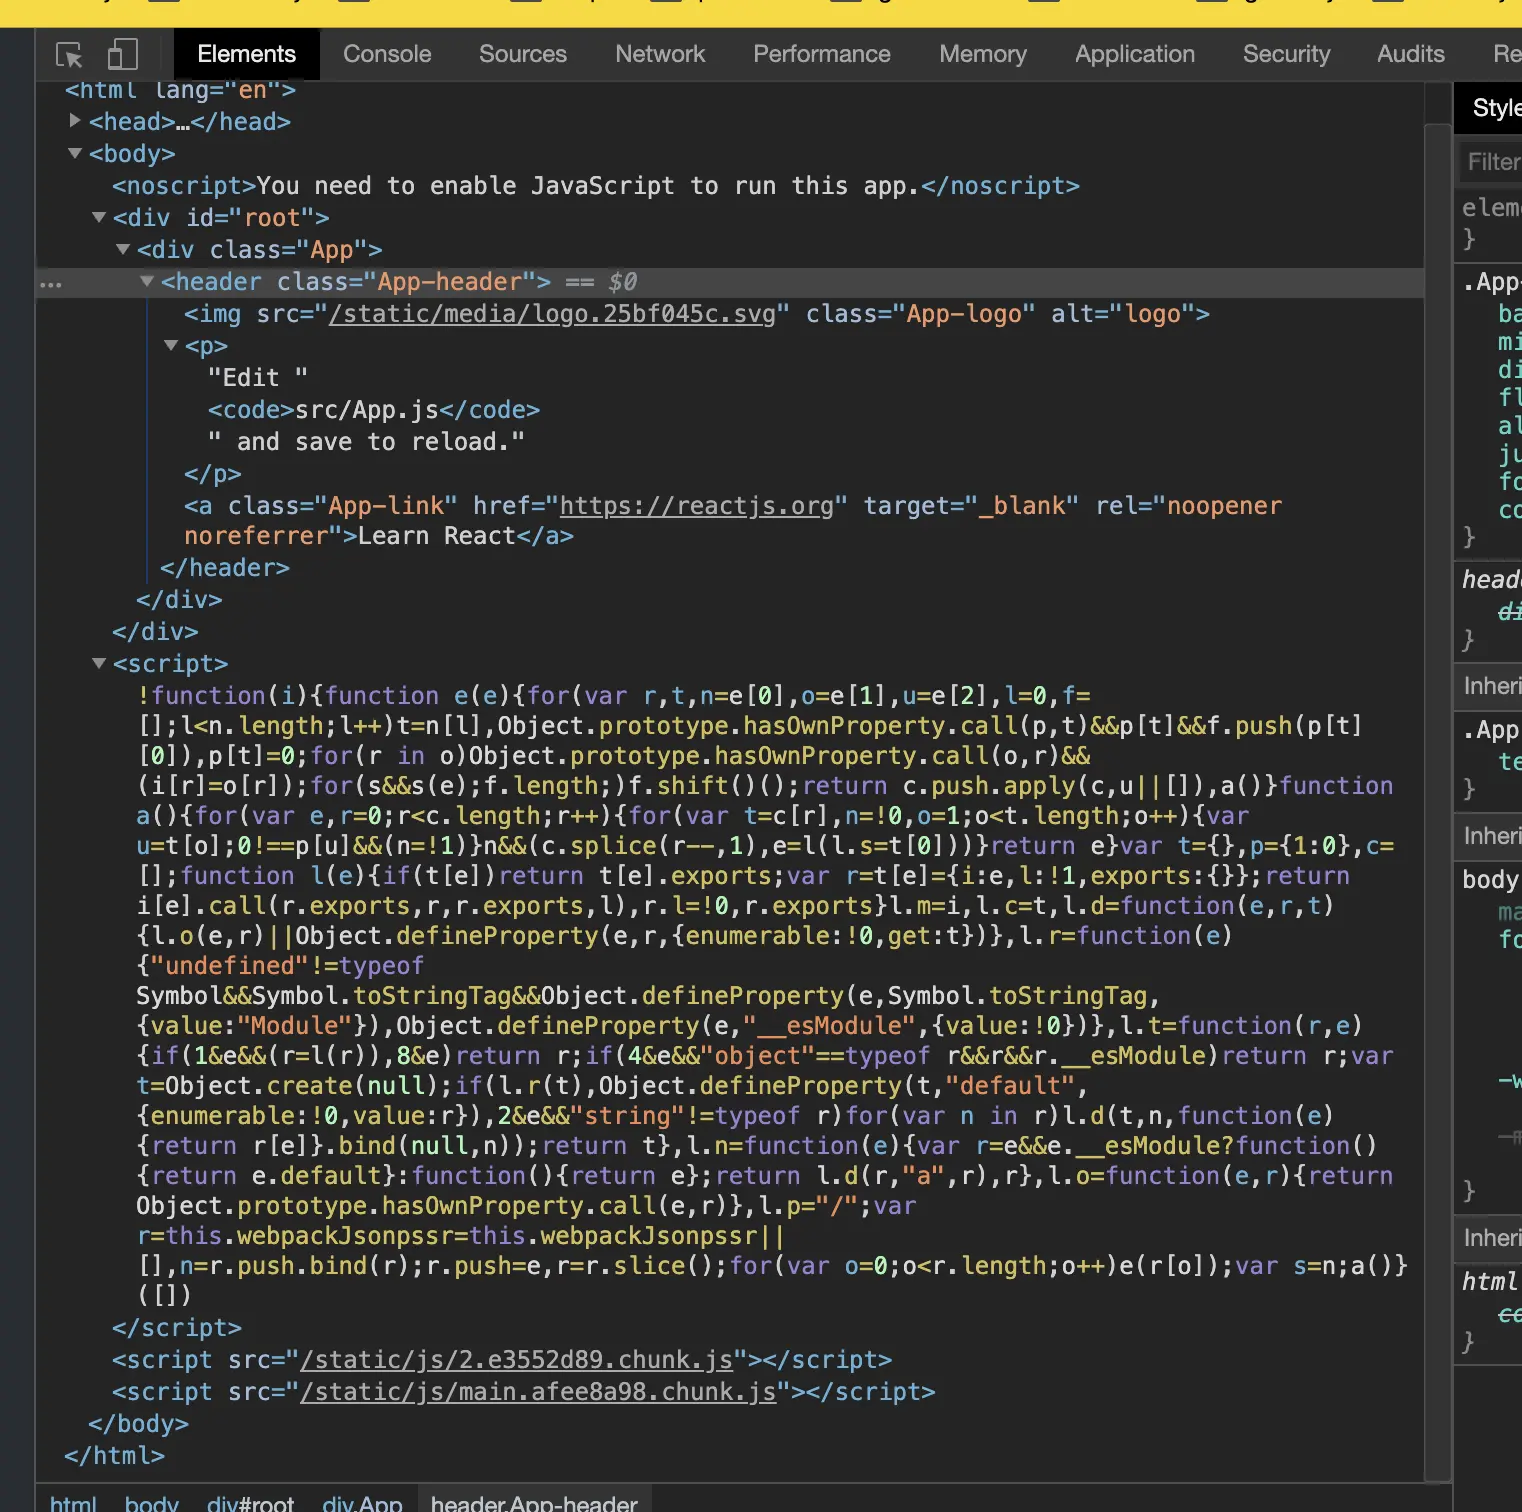Switch to the Security tab
This screenshot has height=1512, width=1522.
click(1287, 54)
